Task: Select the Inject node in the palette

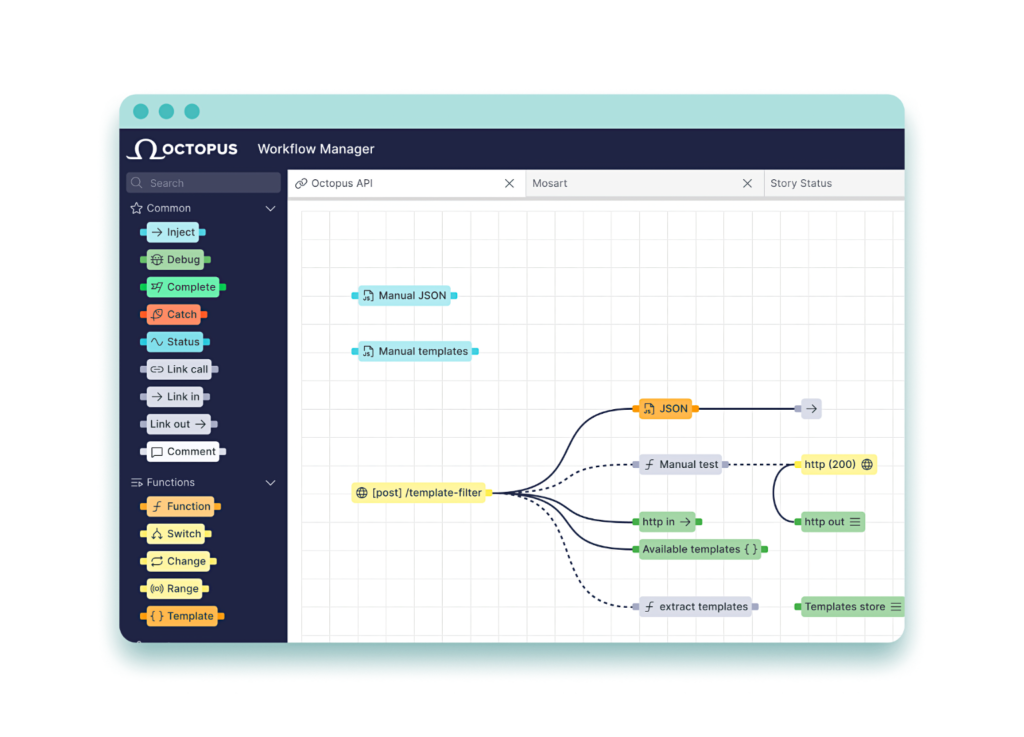Action: (x=173, y=232)
